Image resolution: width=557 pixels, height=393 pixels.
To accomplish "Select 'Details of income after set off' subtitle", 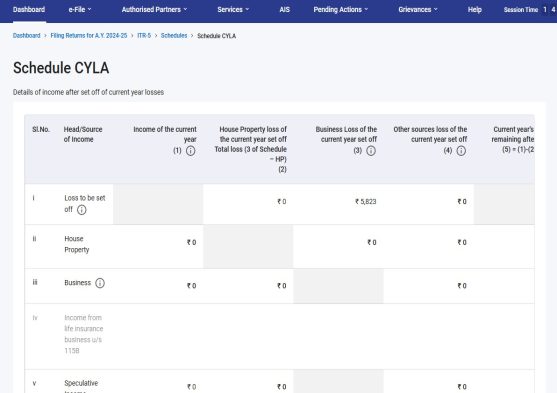I will coord(88,92).
